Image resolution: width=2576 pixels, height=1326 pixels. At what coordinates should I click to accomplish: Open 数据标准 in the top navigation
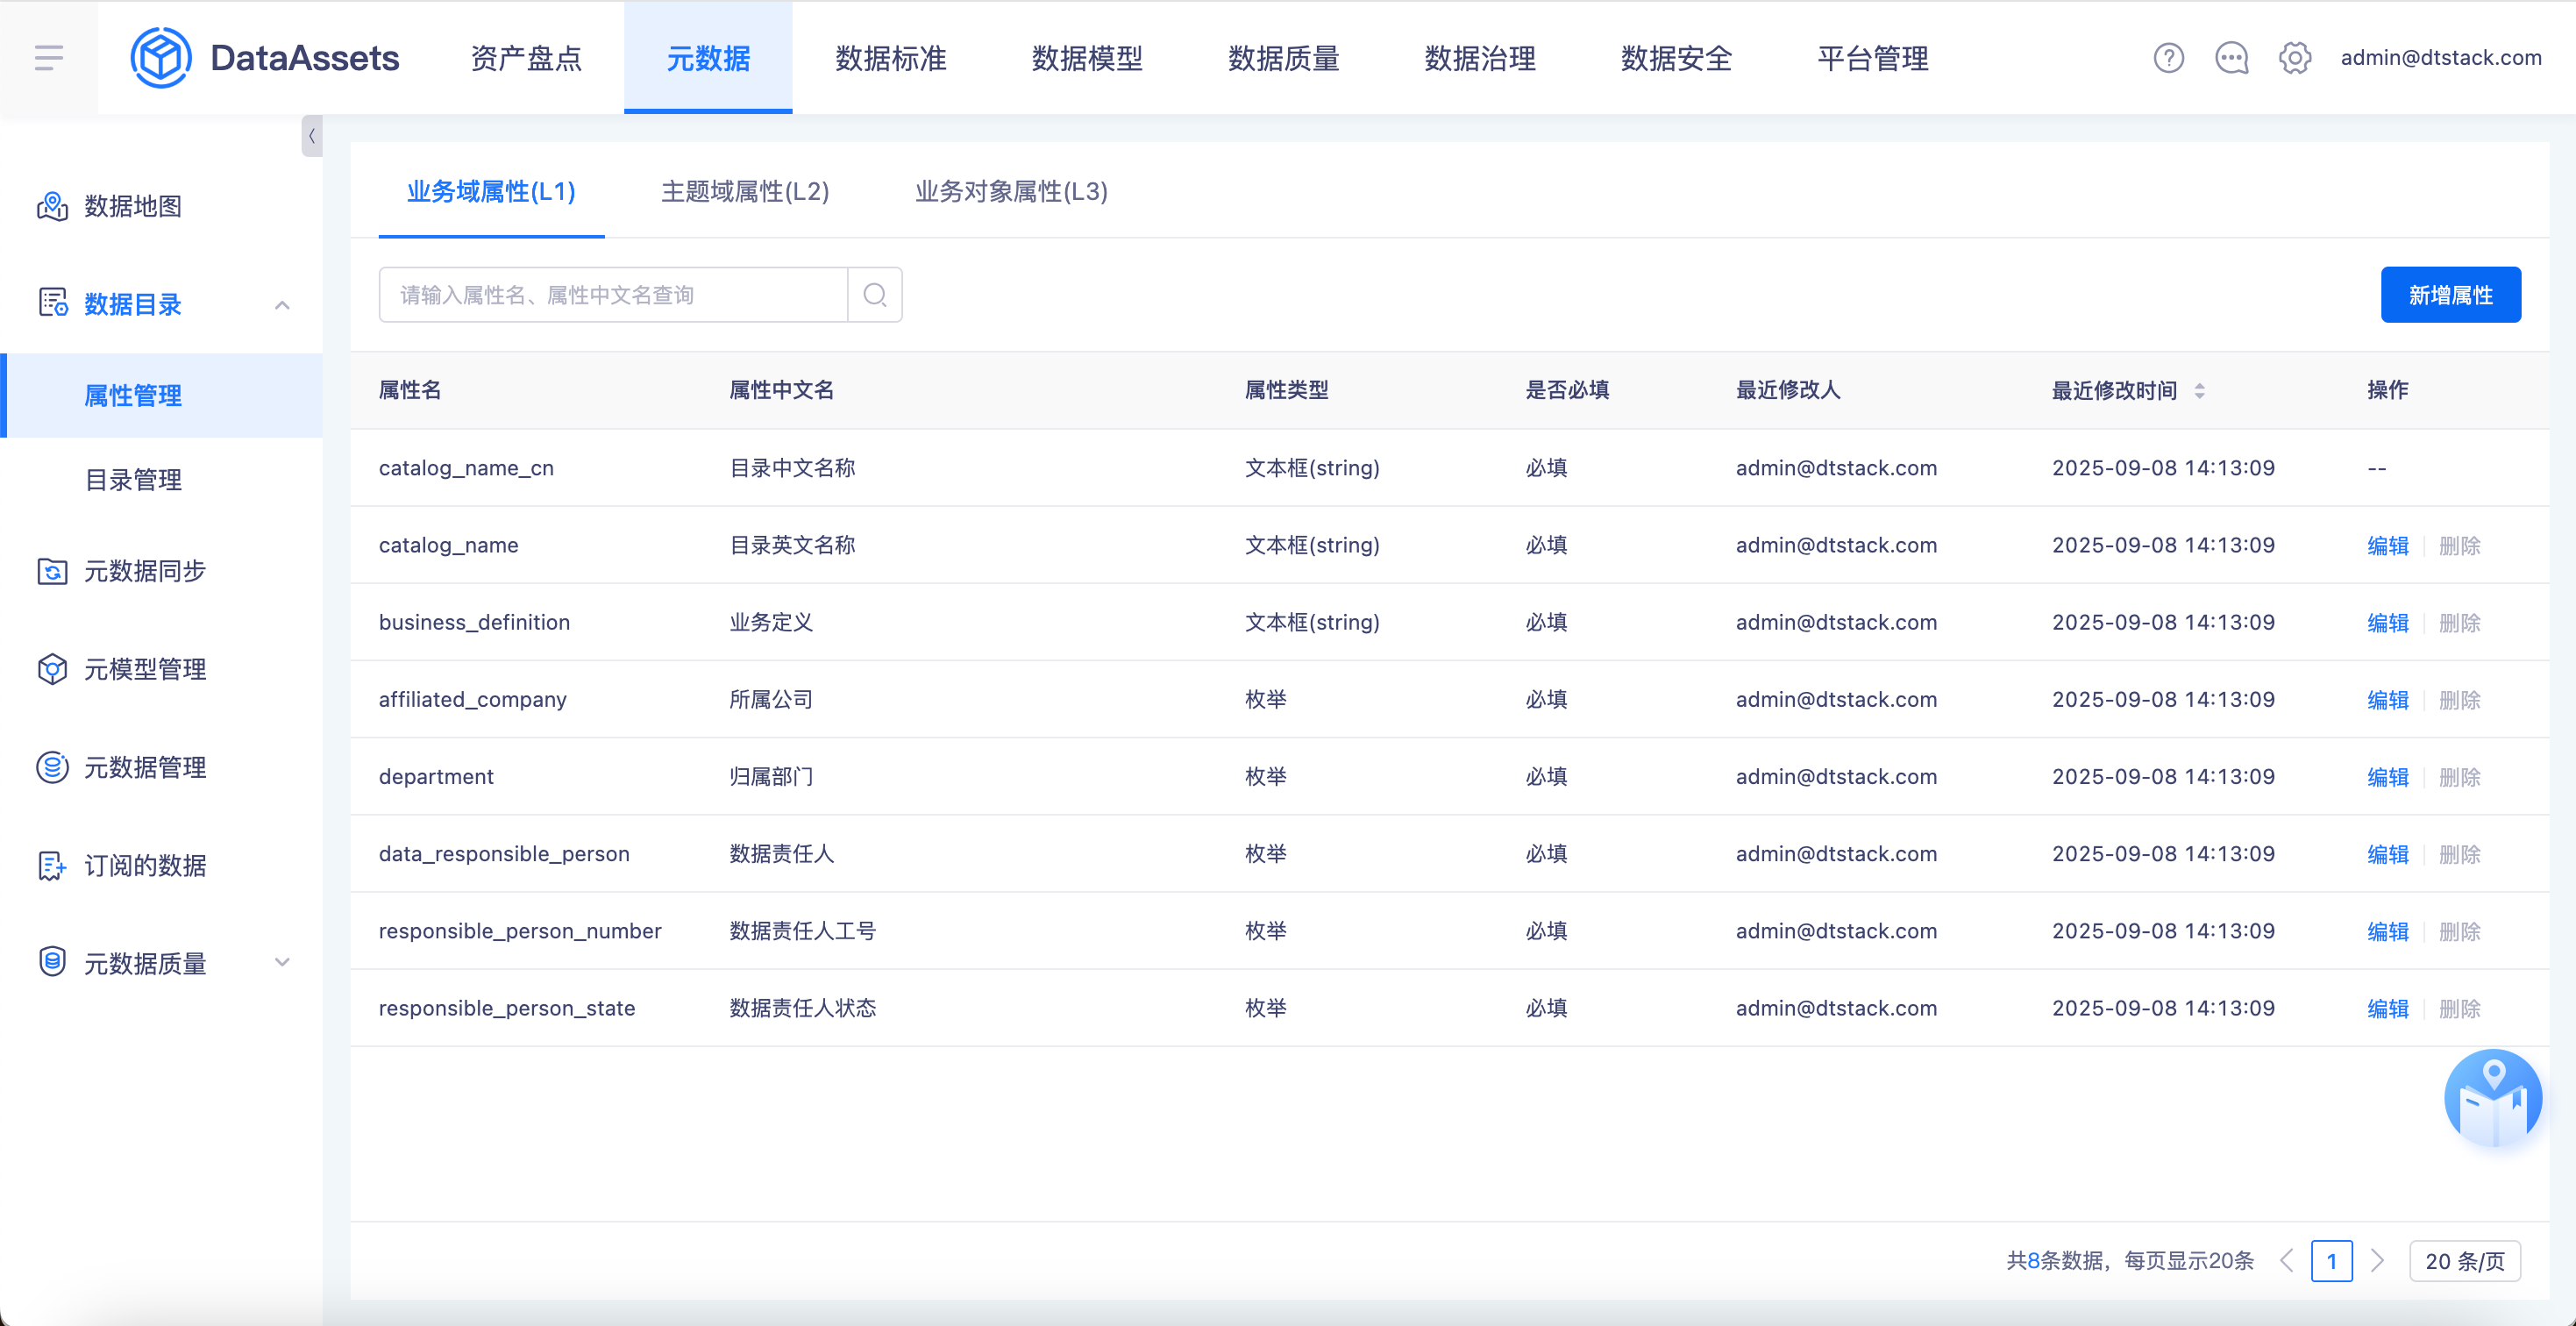[890, 58]
